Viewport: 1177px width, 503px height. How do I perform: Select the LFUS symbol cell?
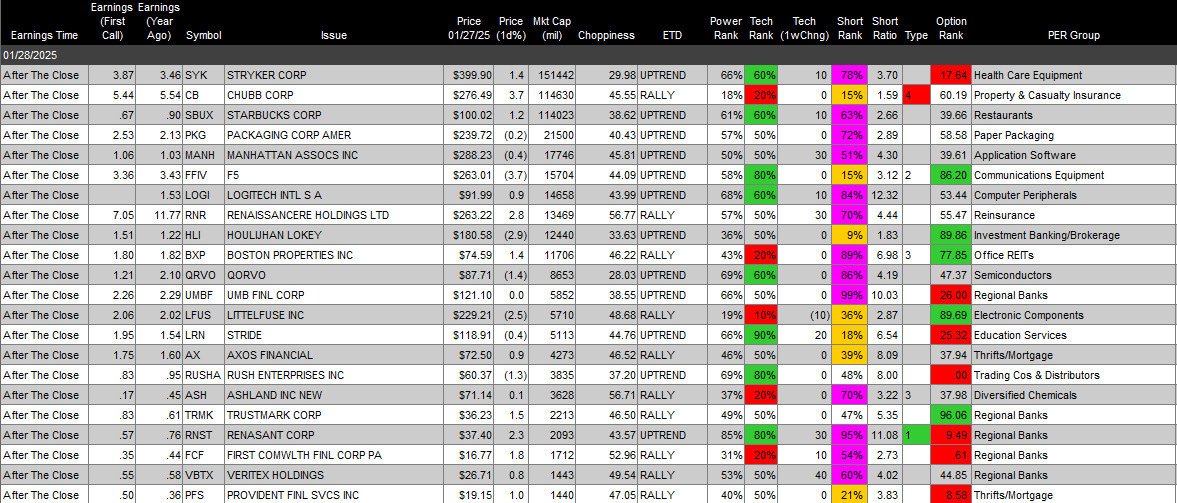tap(203, 315)
